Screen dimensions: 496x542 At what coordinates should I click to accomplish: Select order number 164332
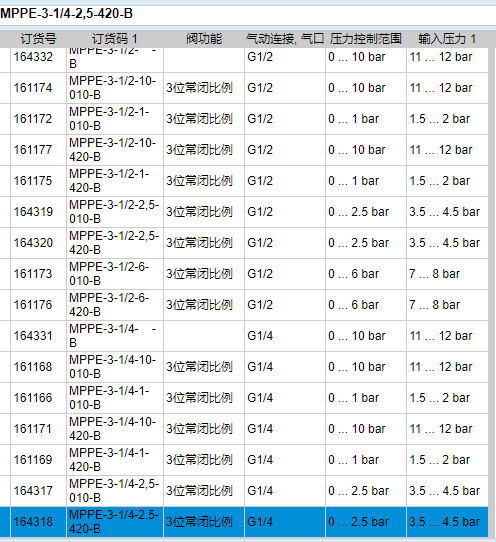[33, 57]
